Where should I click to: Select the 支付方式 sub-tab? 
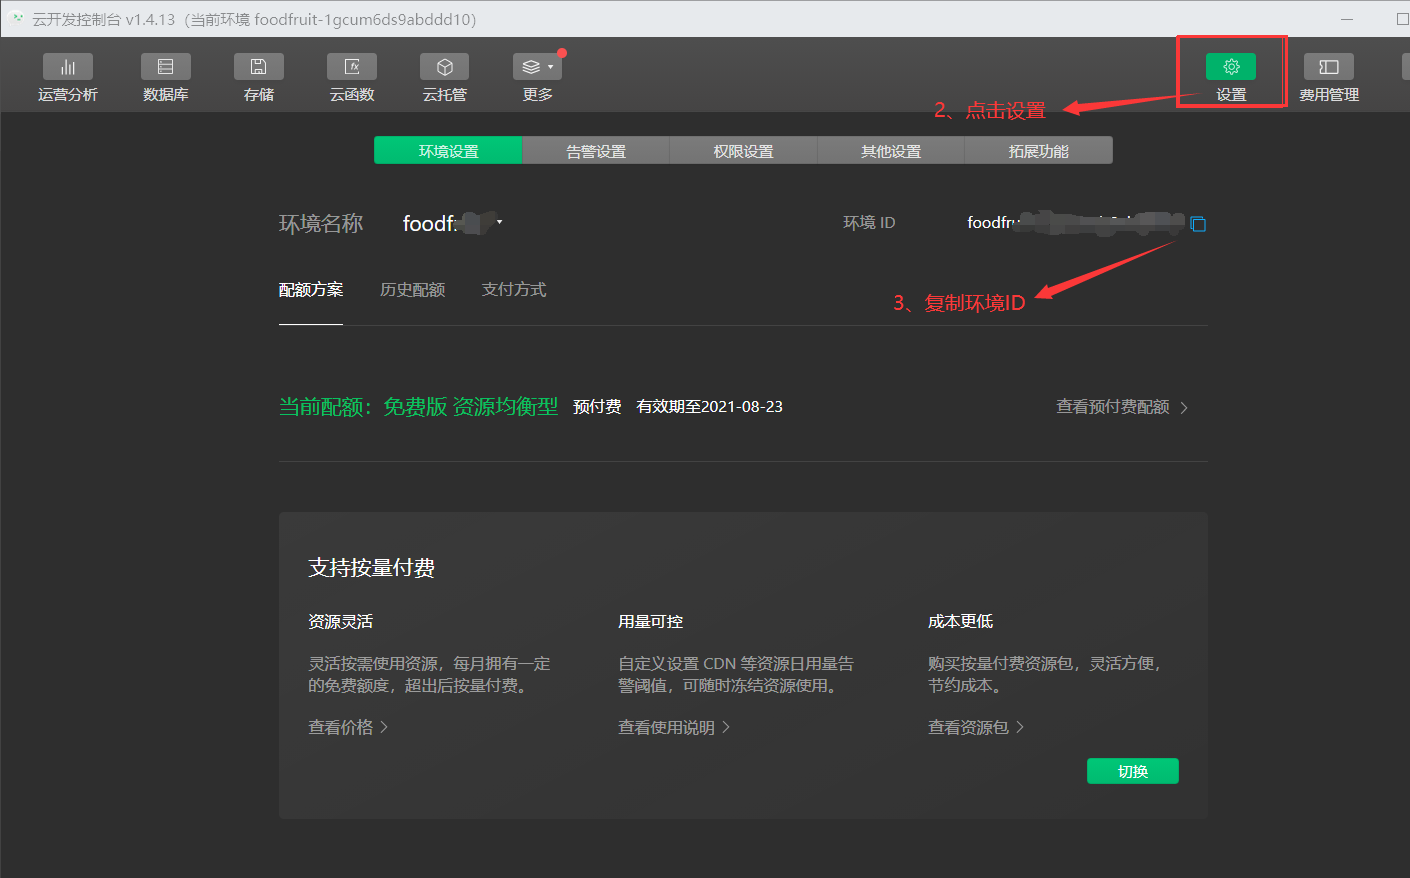click(x=513, y=289)
